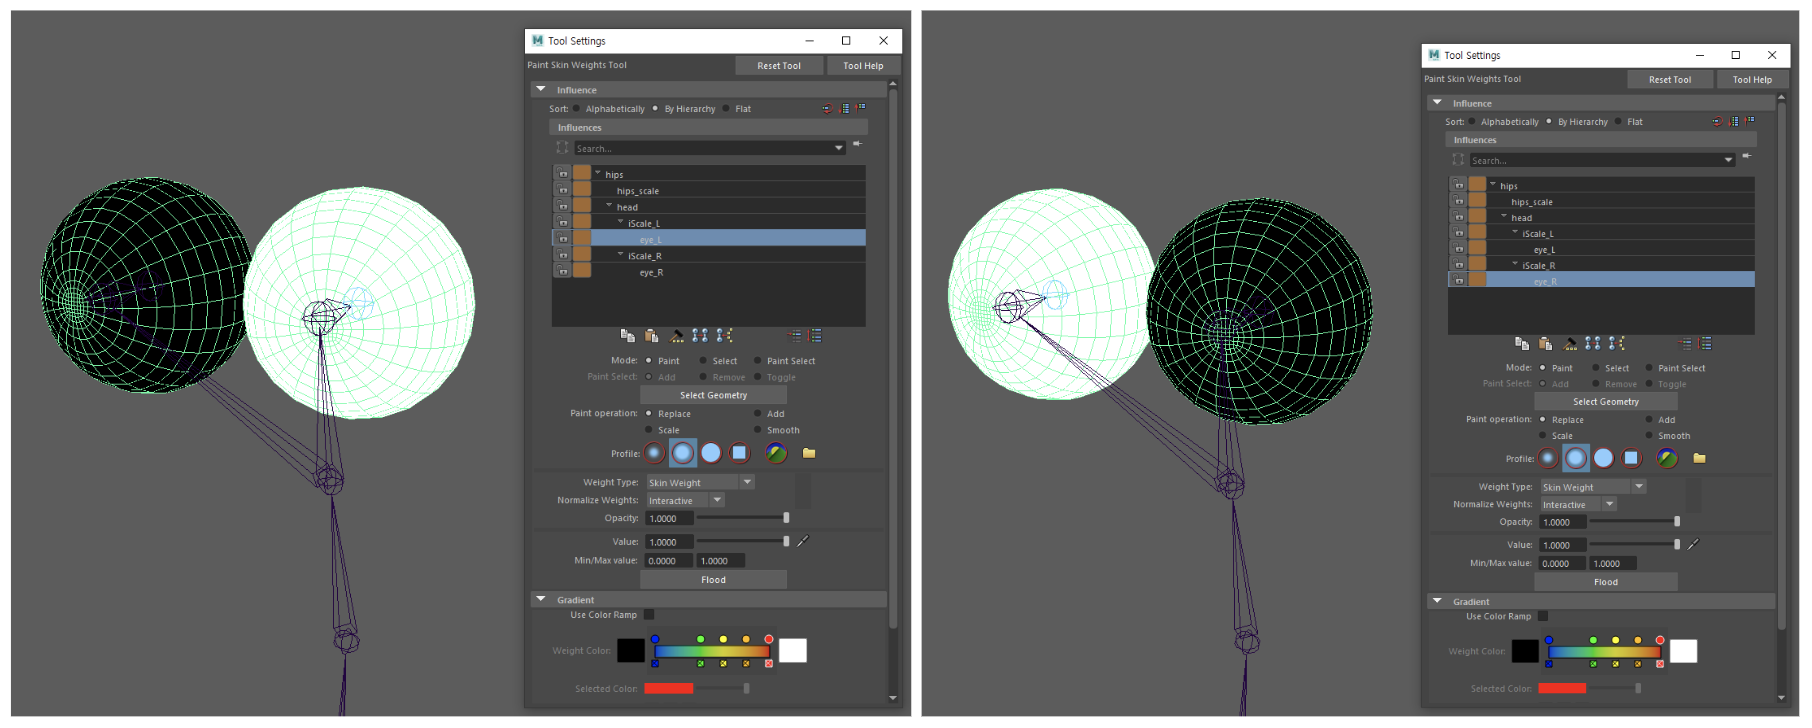
Task: Click Reset Tool in right Tool Settings
Action: coord(1669,80)
